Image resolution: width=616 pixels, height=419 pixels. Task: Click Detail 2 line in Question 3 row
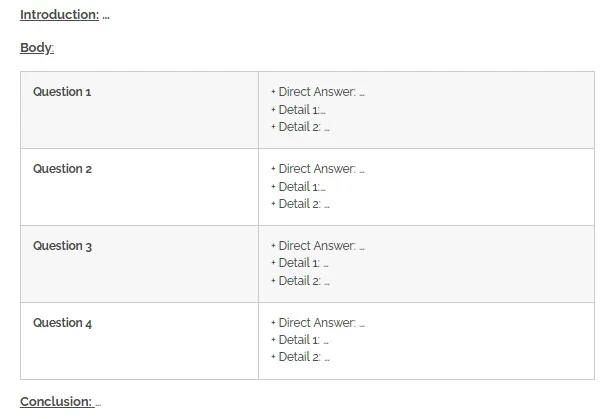point(300,281)
